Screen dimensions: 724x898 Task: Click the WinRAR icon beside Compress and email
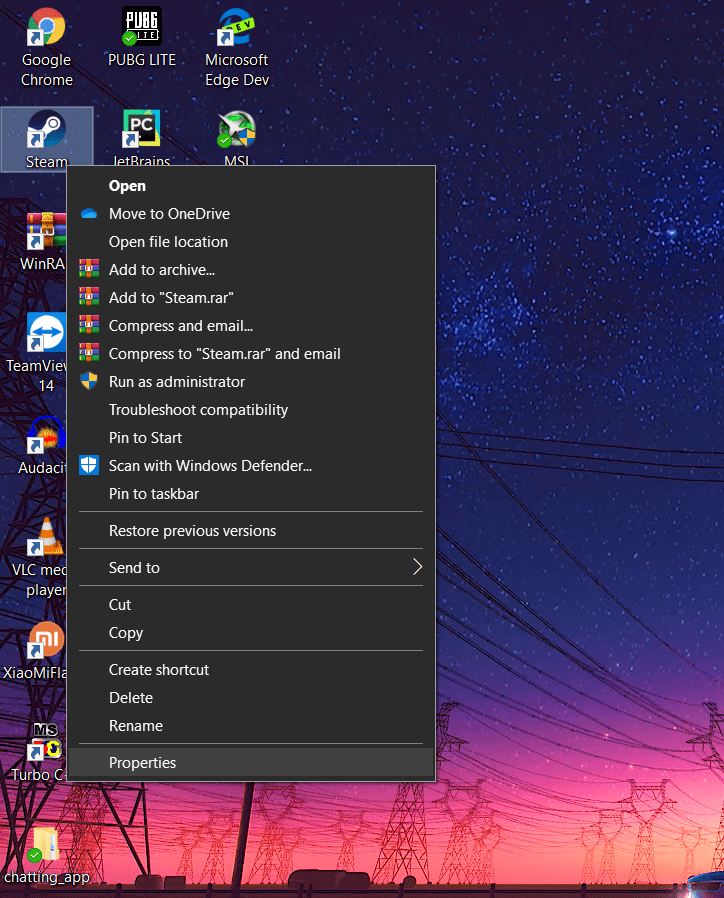[x=89, y=325]
